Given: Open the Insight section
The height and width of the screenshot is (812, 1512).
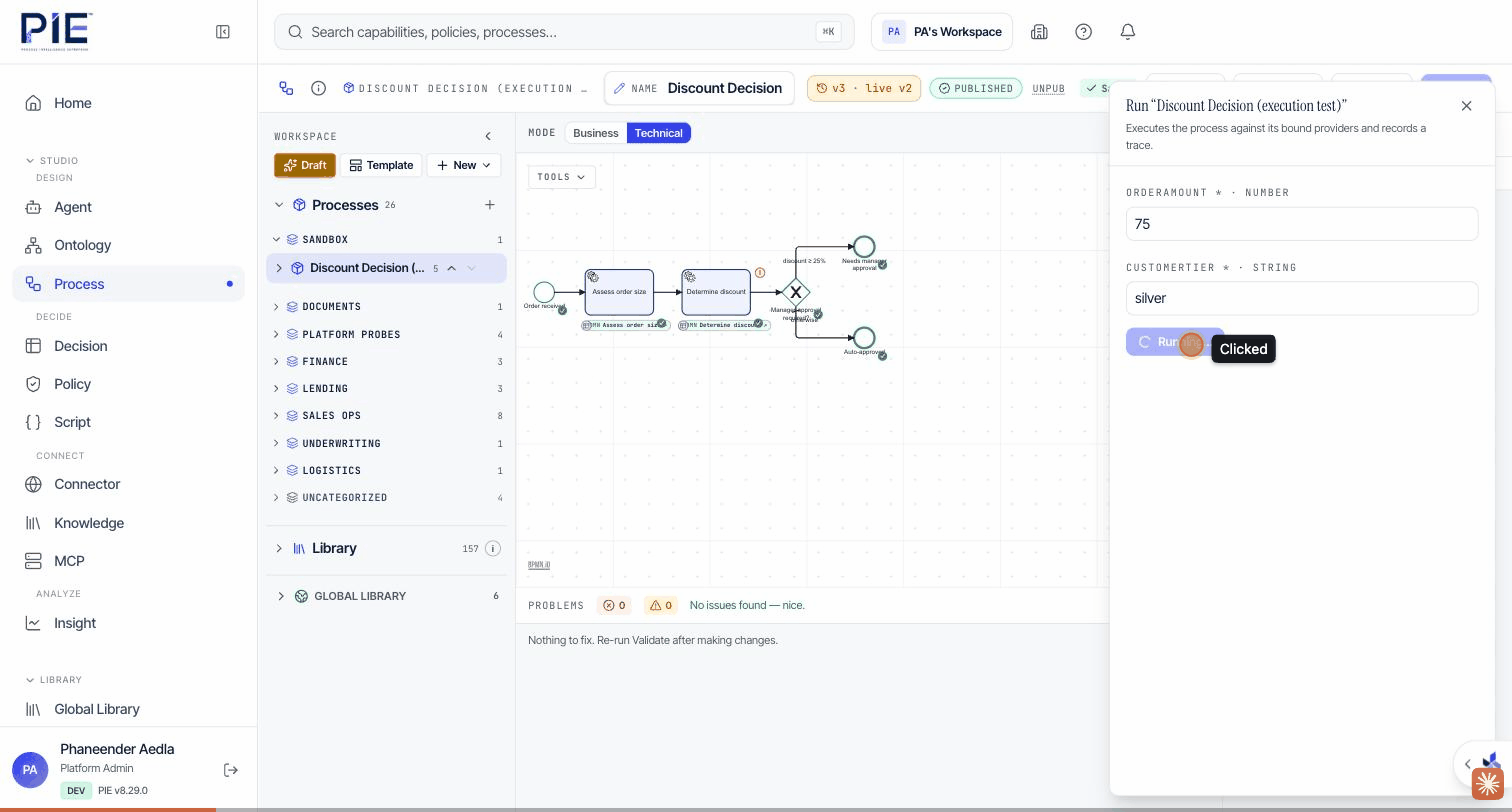Looking at the screenshot, I should coord(128,623).
